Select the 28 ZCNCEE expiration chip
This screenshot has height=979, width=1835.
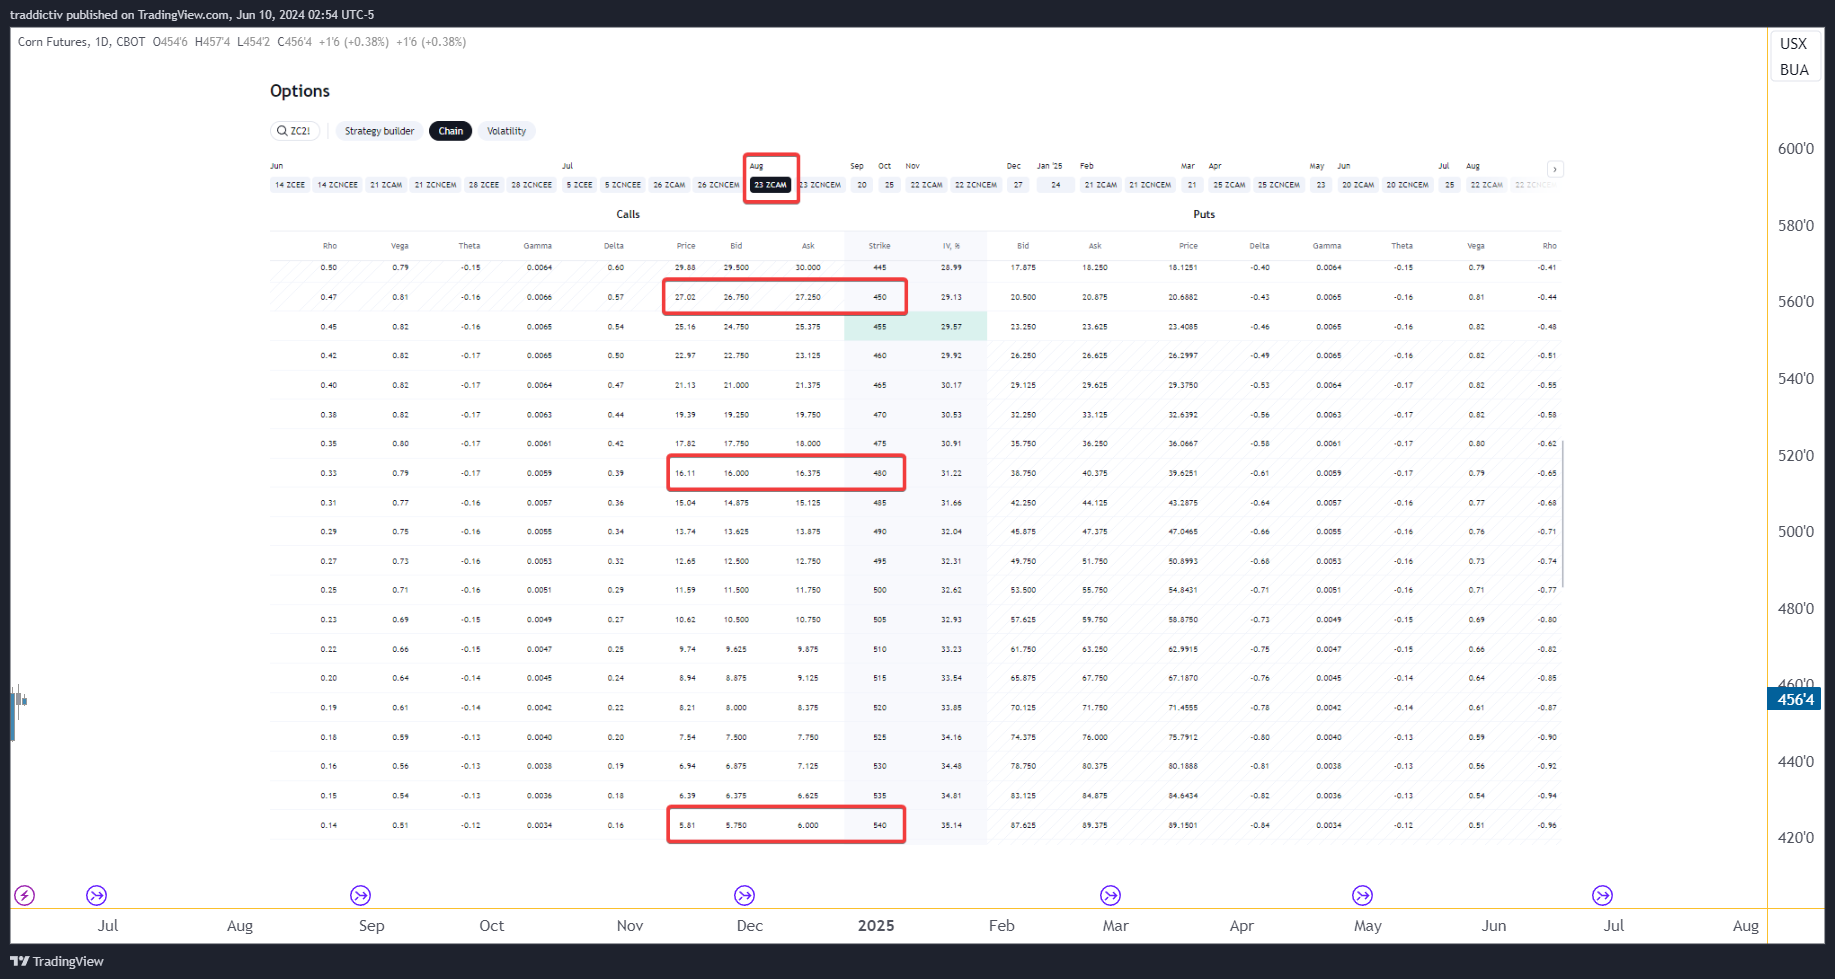tap(532, 185)
